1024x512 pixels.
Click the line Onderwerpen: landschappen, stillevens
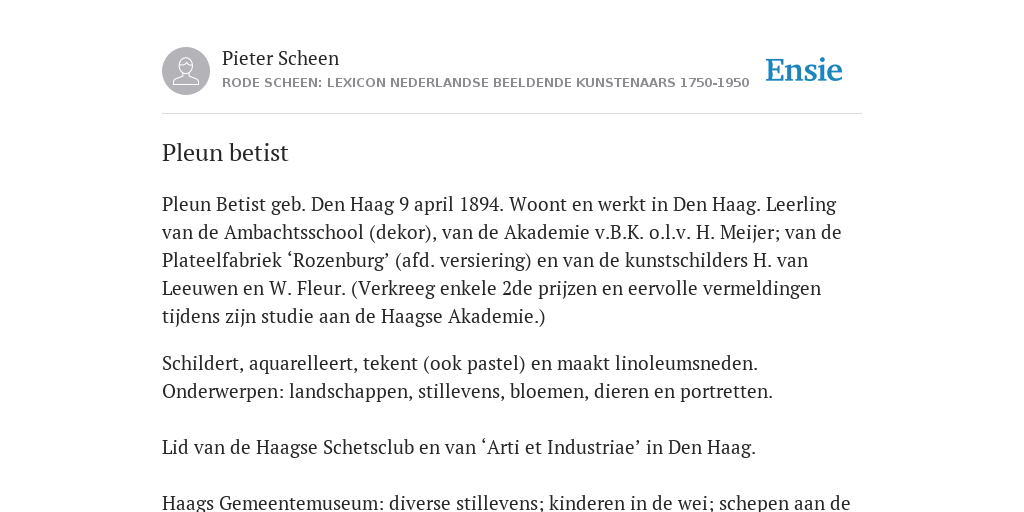pos(467,392)
